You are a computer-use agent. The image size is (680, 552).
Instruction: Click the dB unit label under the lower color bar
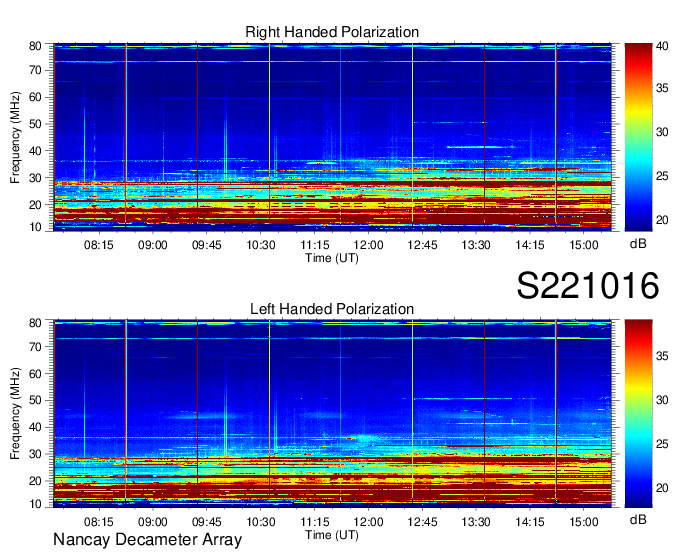[638, 520]
